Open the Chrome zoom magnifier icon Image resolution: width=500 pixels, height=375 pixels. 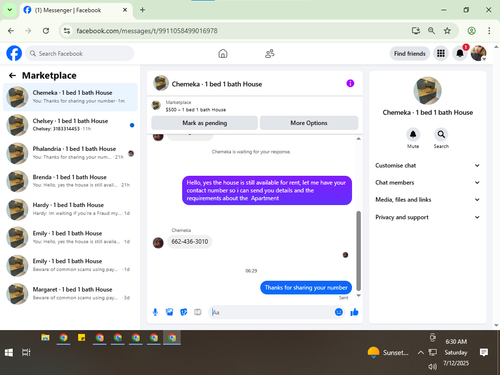coord(431,31)
